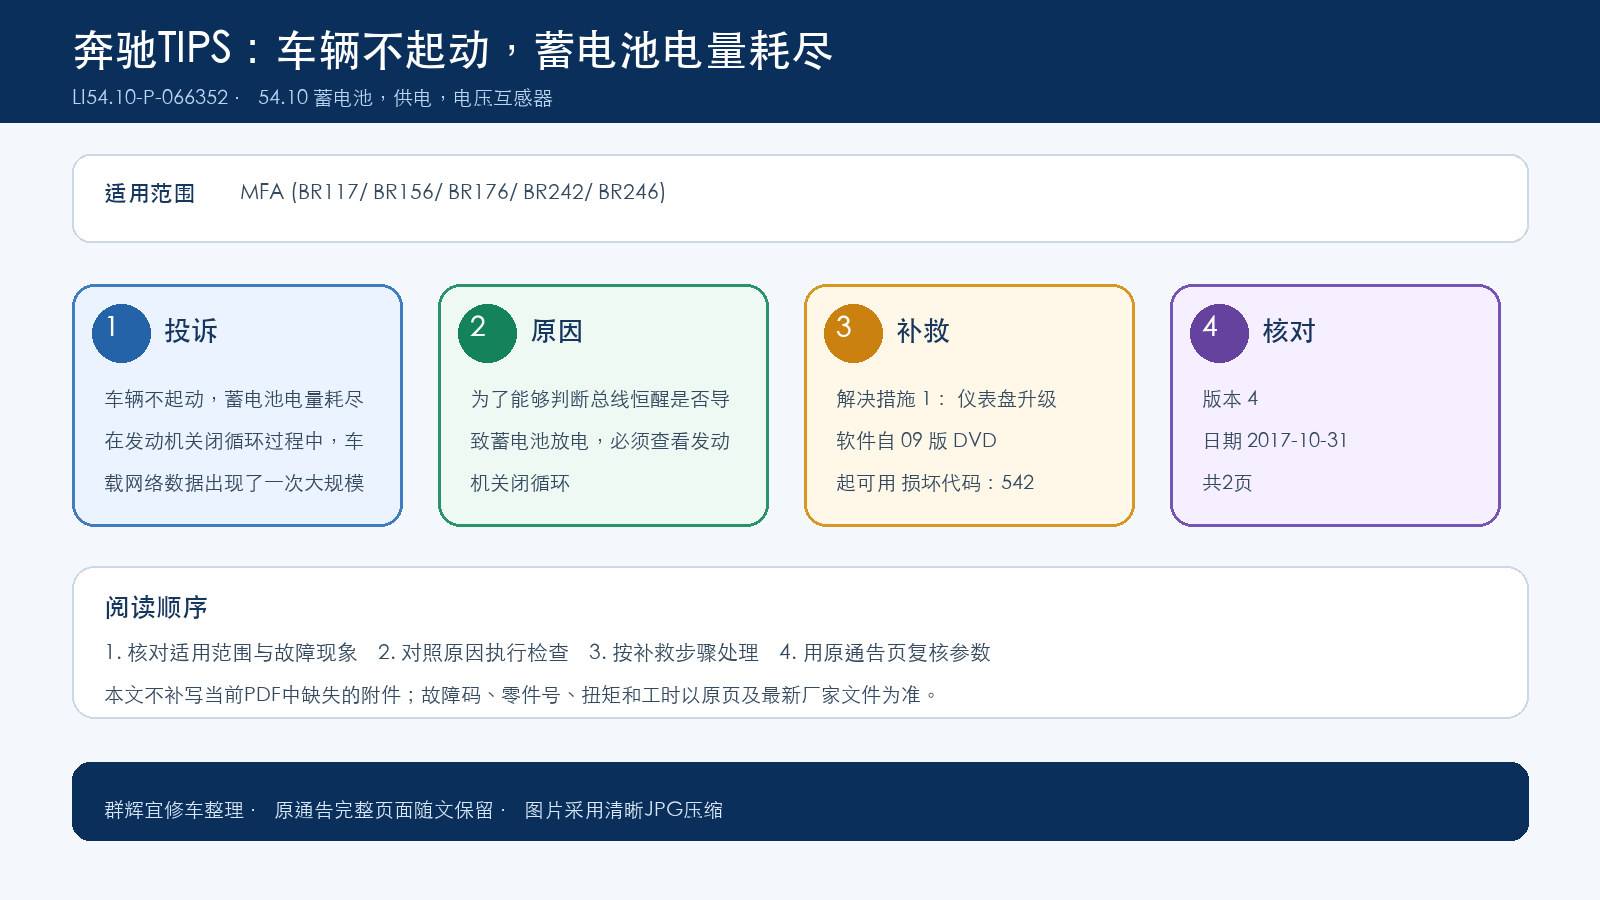Click the line 软件自 09 版 DVD
This screenshot has height=900, width=1600.
point(916,441)
